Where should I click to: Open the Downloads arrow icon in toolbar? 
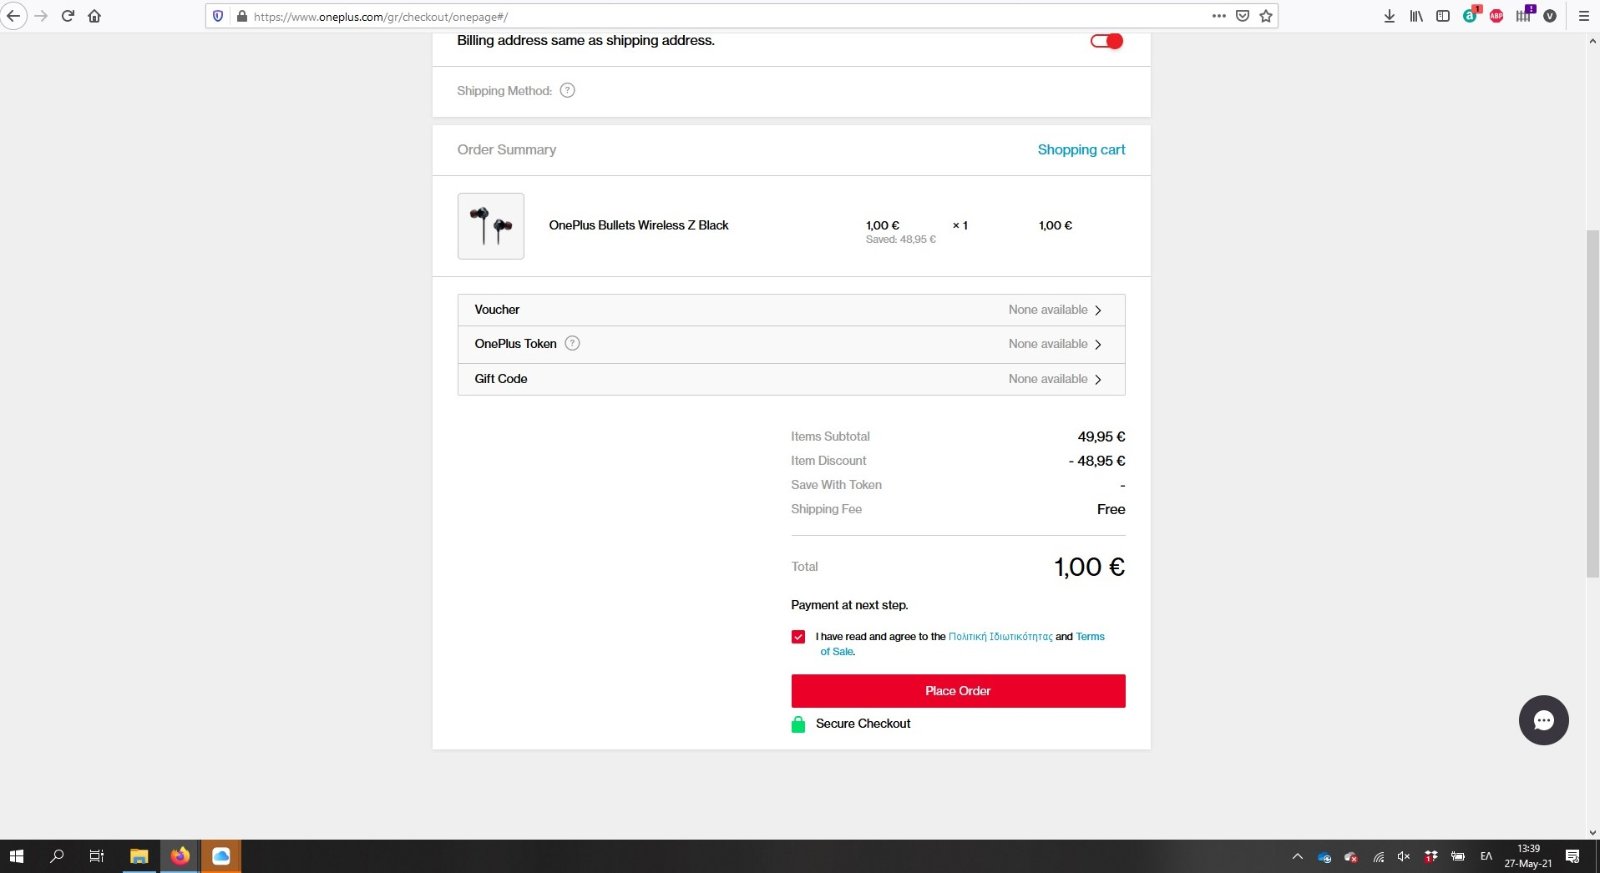tap(1389, 16)
